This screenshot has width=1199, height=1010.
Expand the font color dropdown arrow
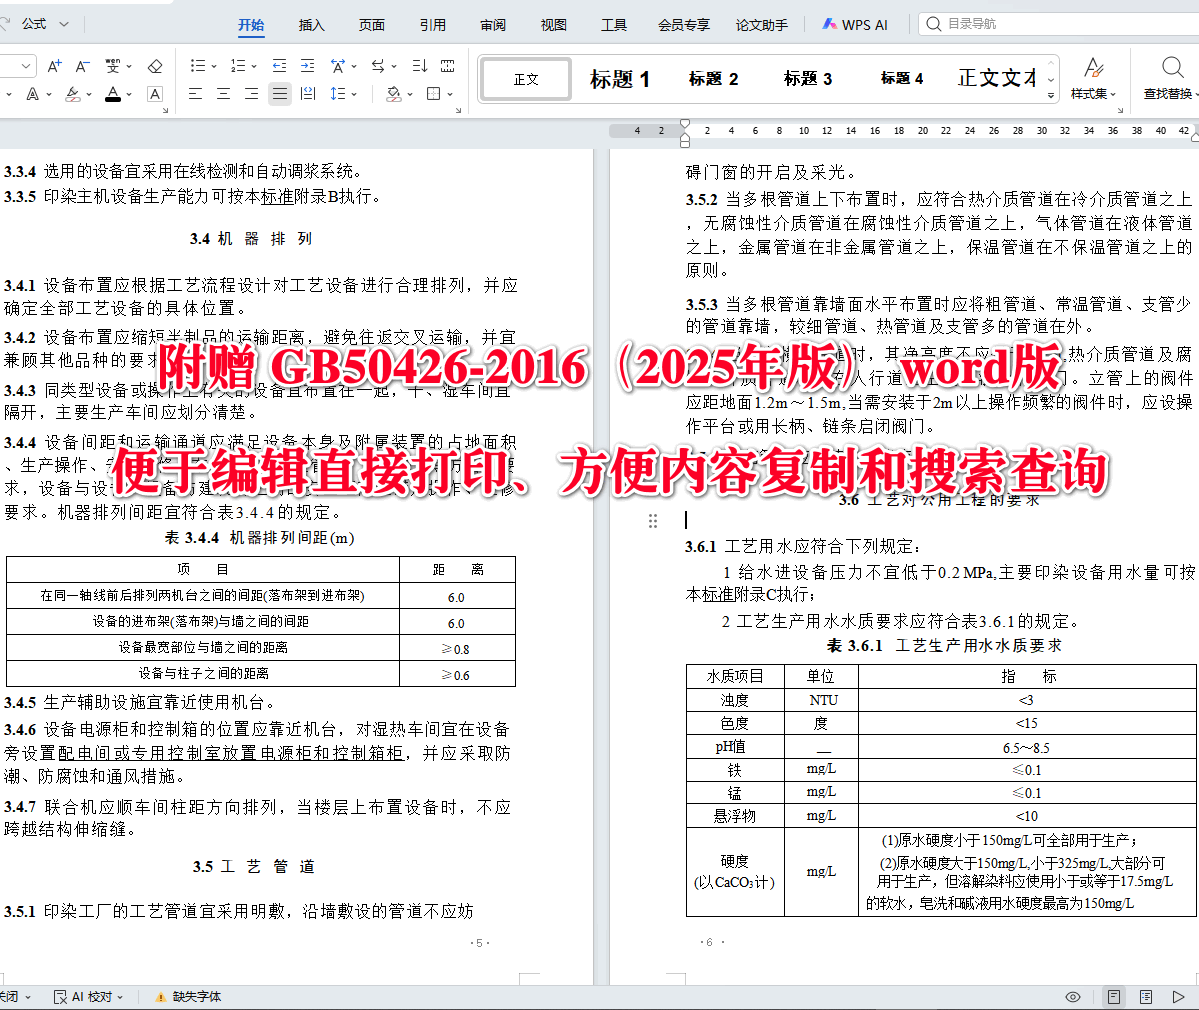tap(129, 95)
